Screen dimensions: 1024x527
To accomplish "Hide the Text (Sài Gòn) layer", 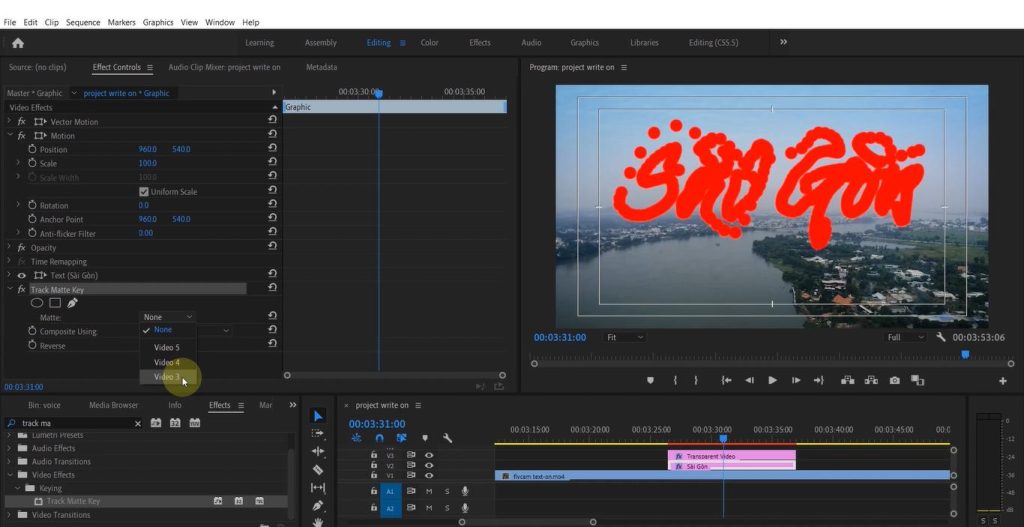I will click(22, 276).
